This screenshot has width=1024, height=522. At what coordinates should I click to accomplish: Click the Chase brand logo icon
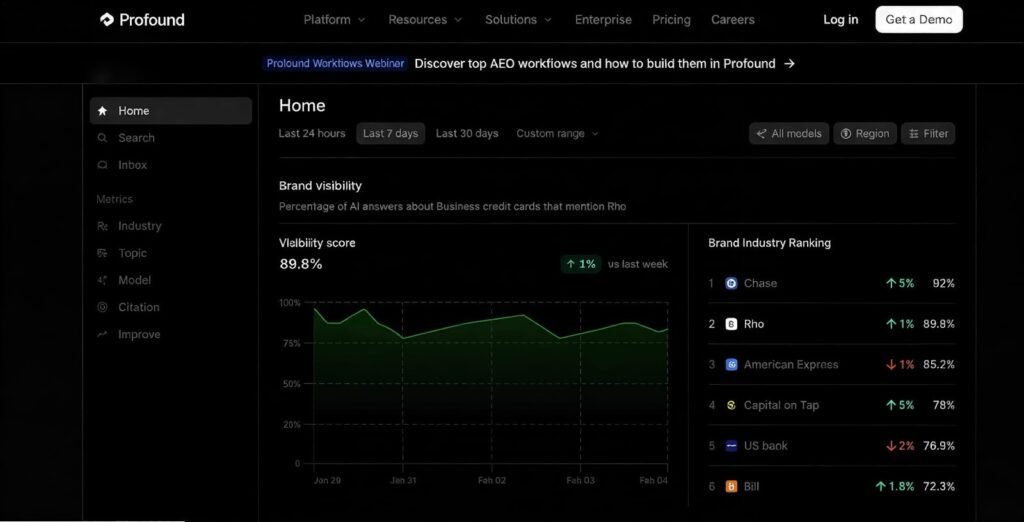731,283
